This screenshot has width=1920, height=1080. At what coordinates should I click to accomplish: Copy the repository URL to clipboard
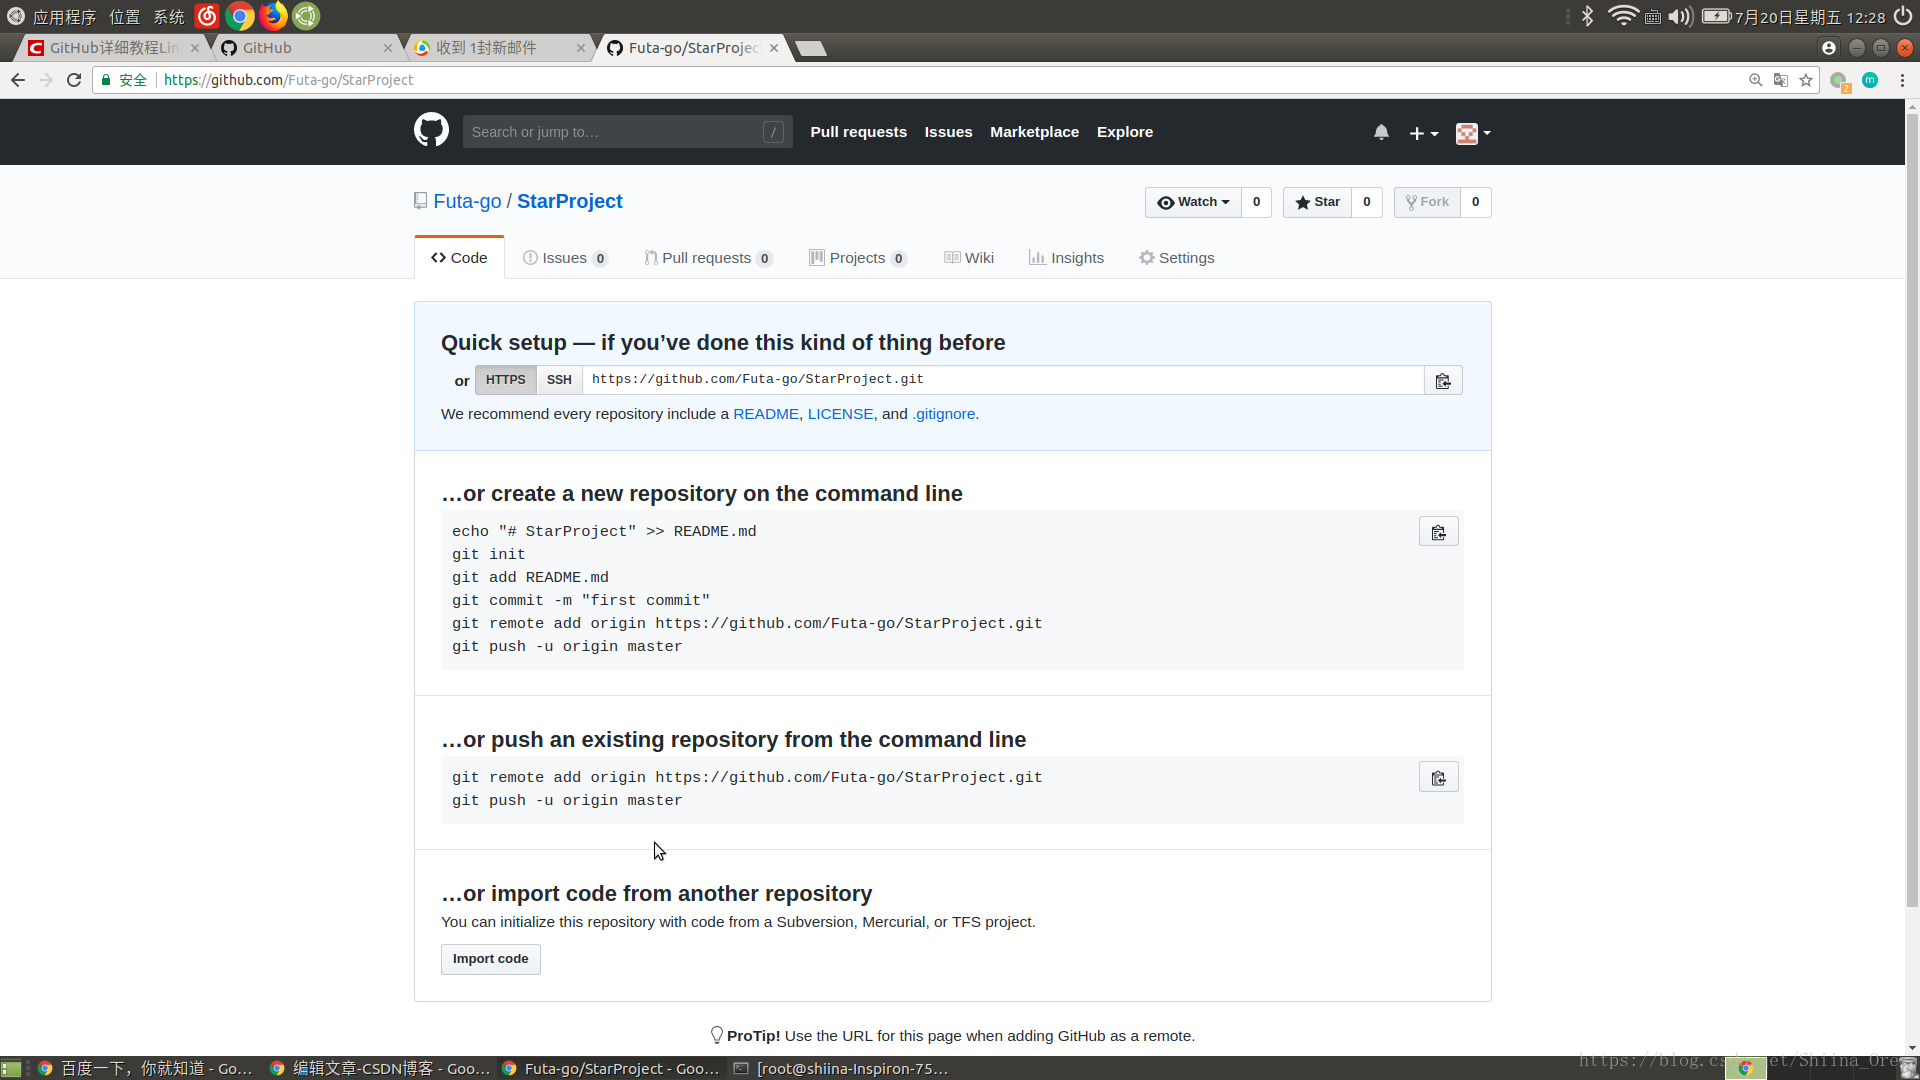pos(1443,380)
